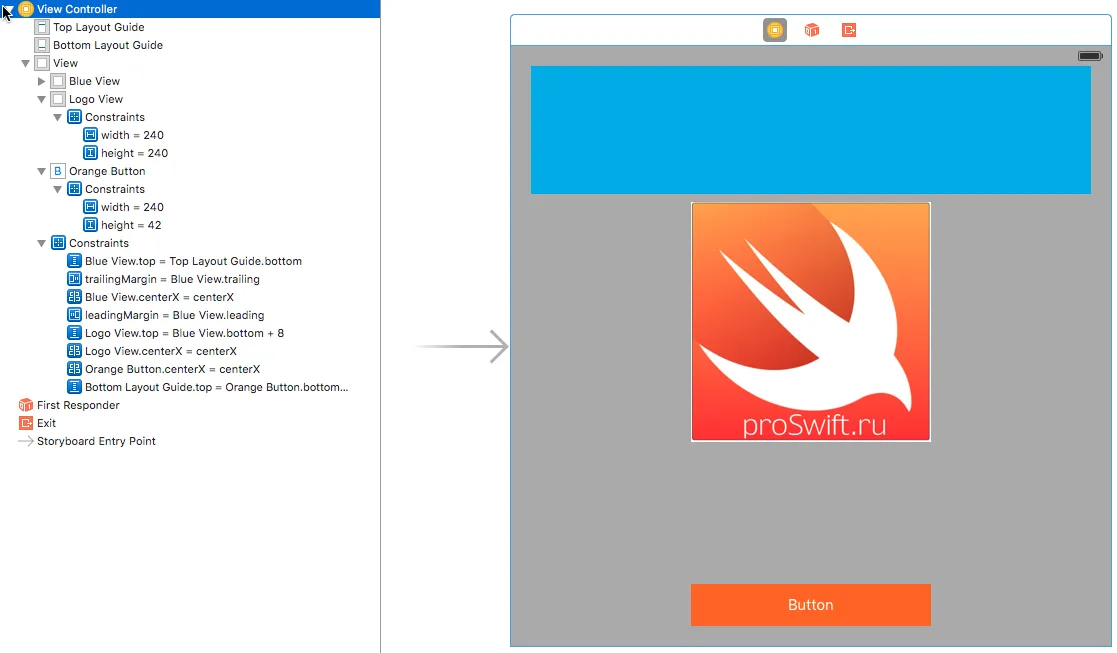Click the battery indicator in simulated status bar

(1090, 56)
